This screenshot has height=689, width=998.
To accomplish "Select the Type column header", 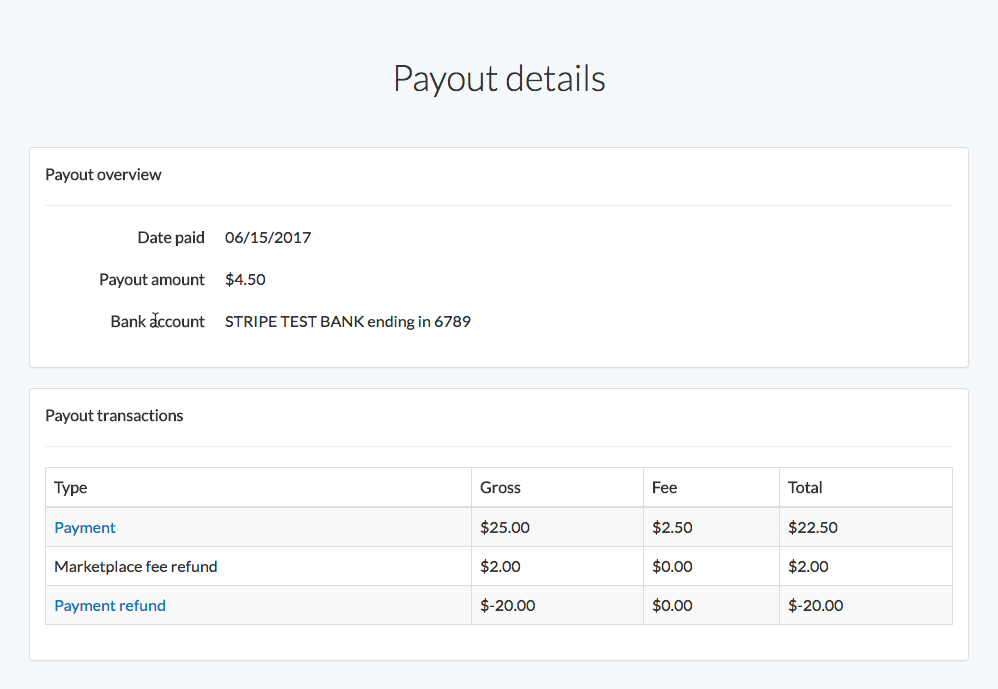I will point(70,487).
